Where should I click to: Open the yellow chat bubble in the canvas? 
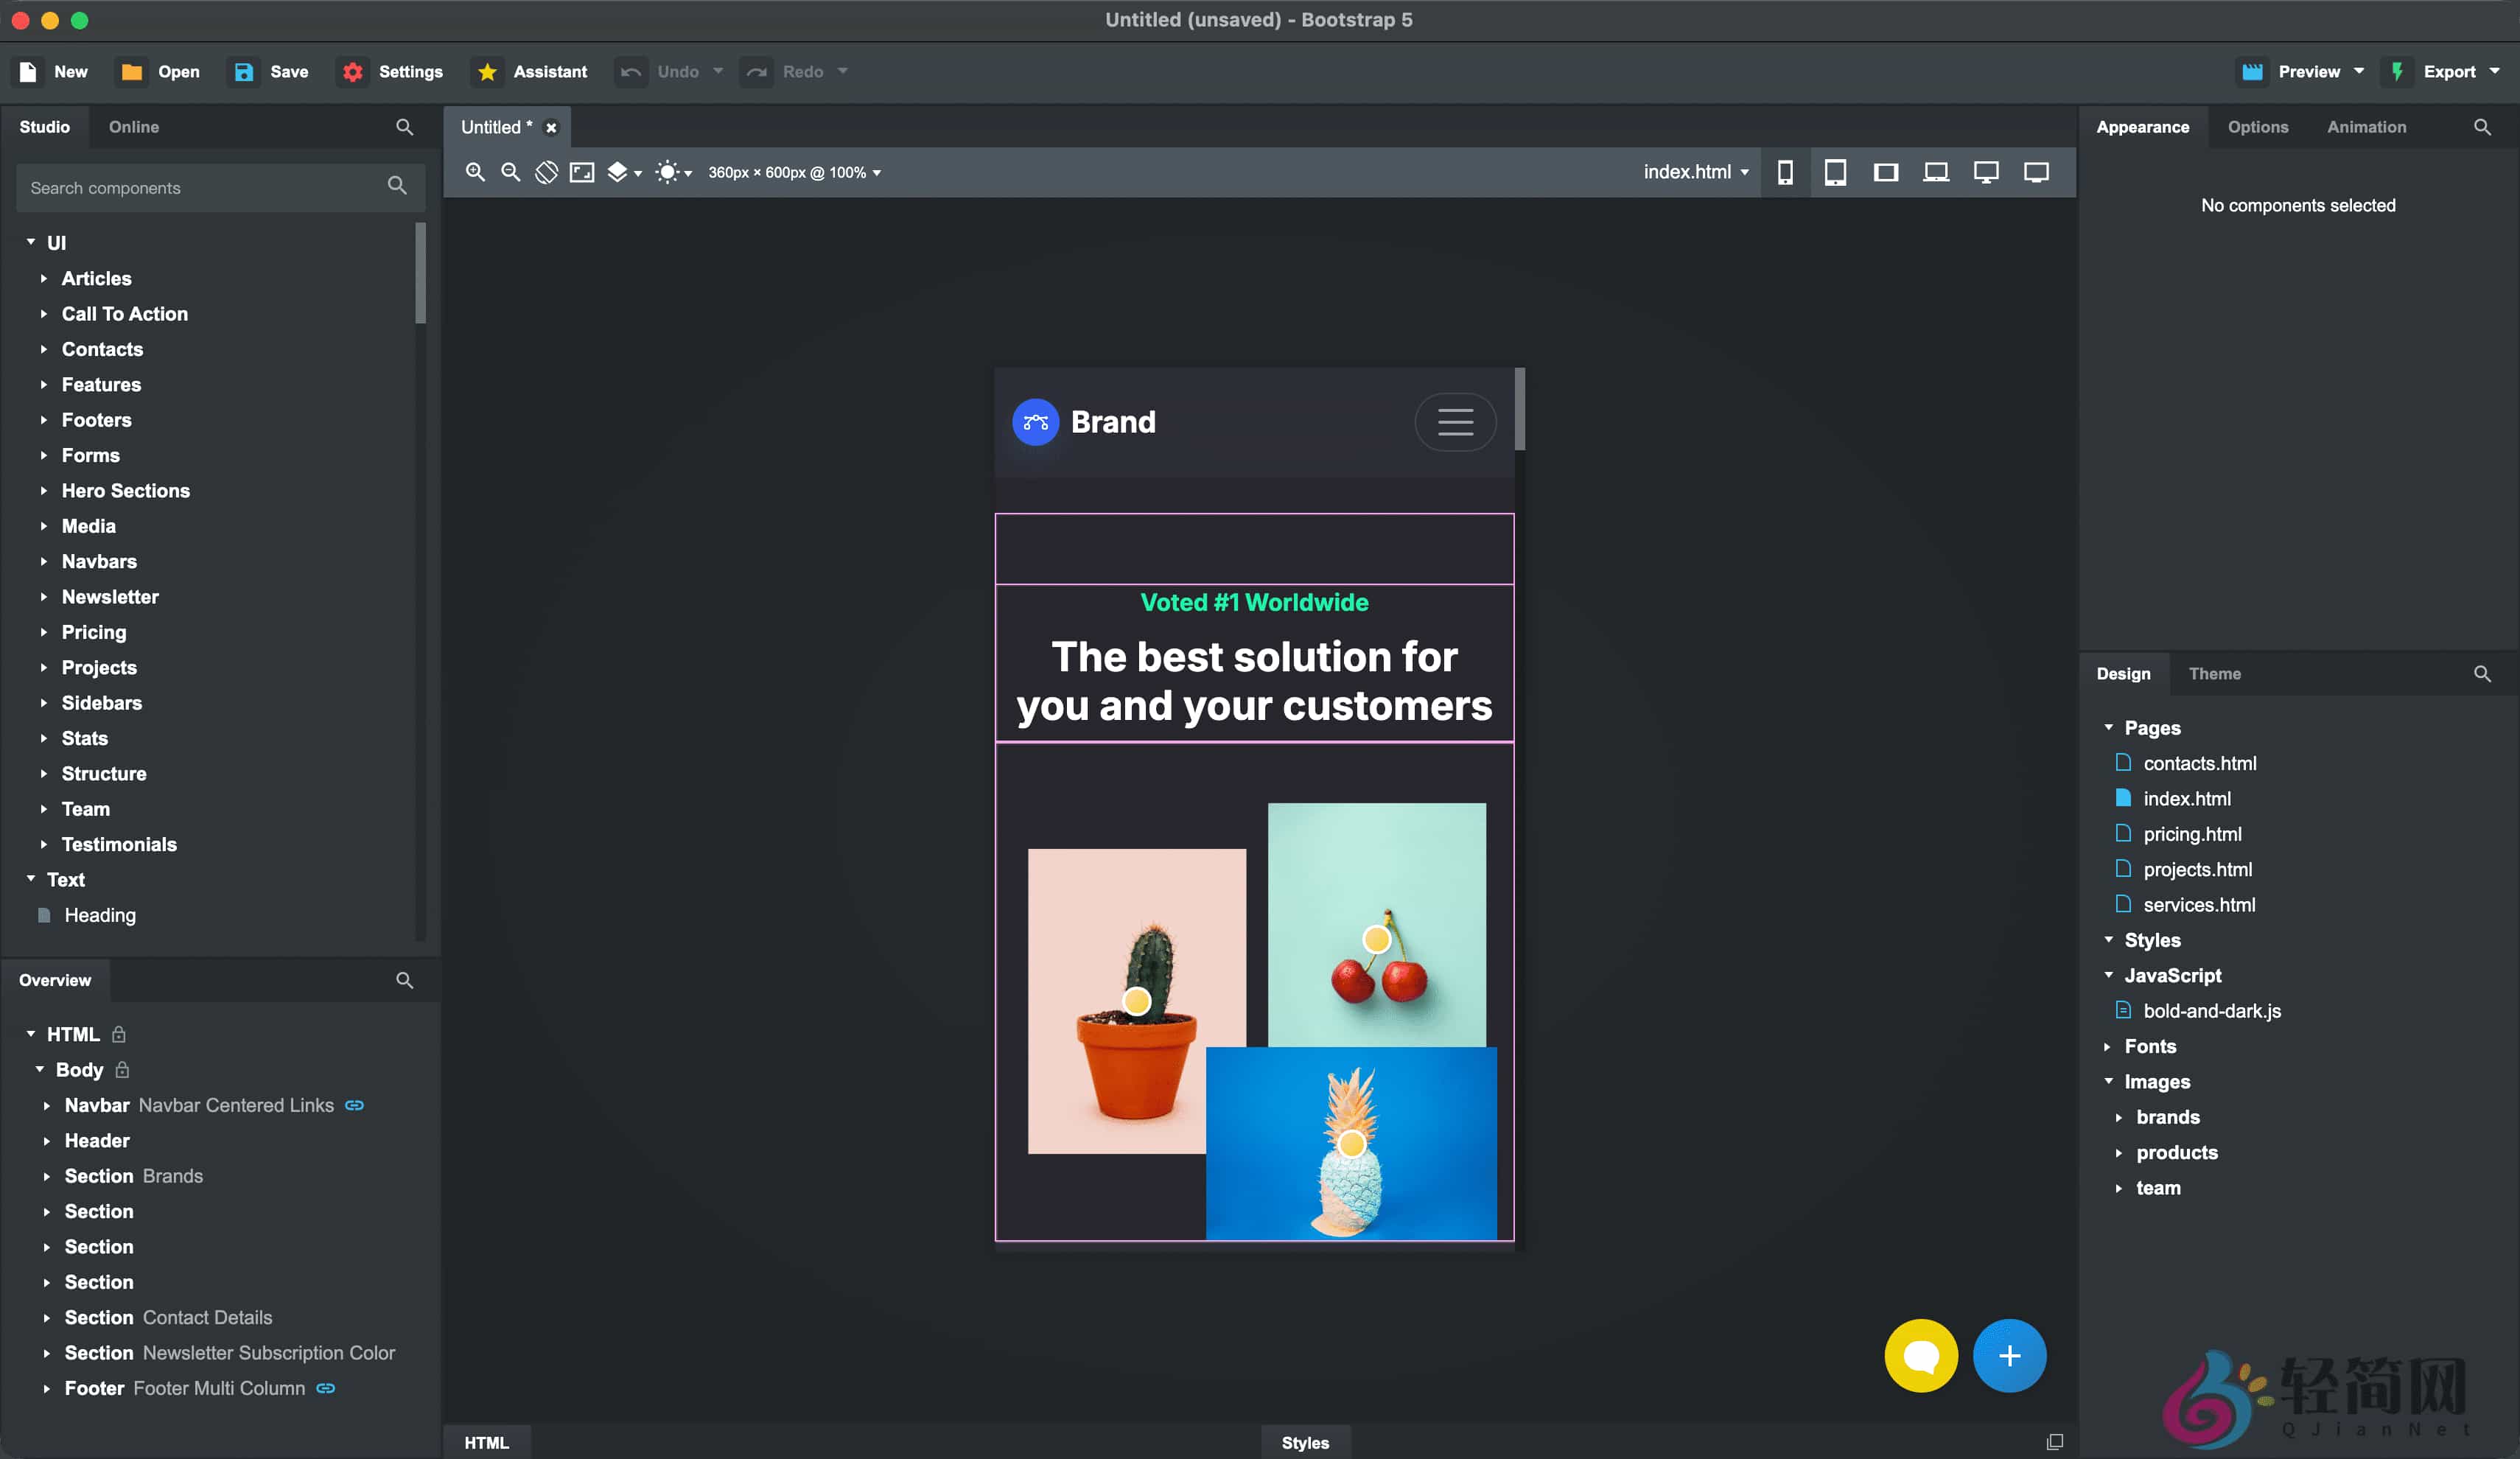1921,1356
